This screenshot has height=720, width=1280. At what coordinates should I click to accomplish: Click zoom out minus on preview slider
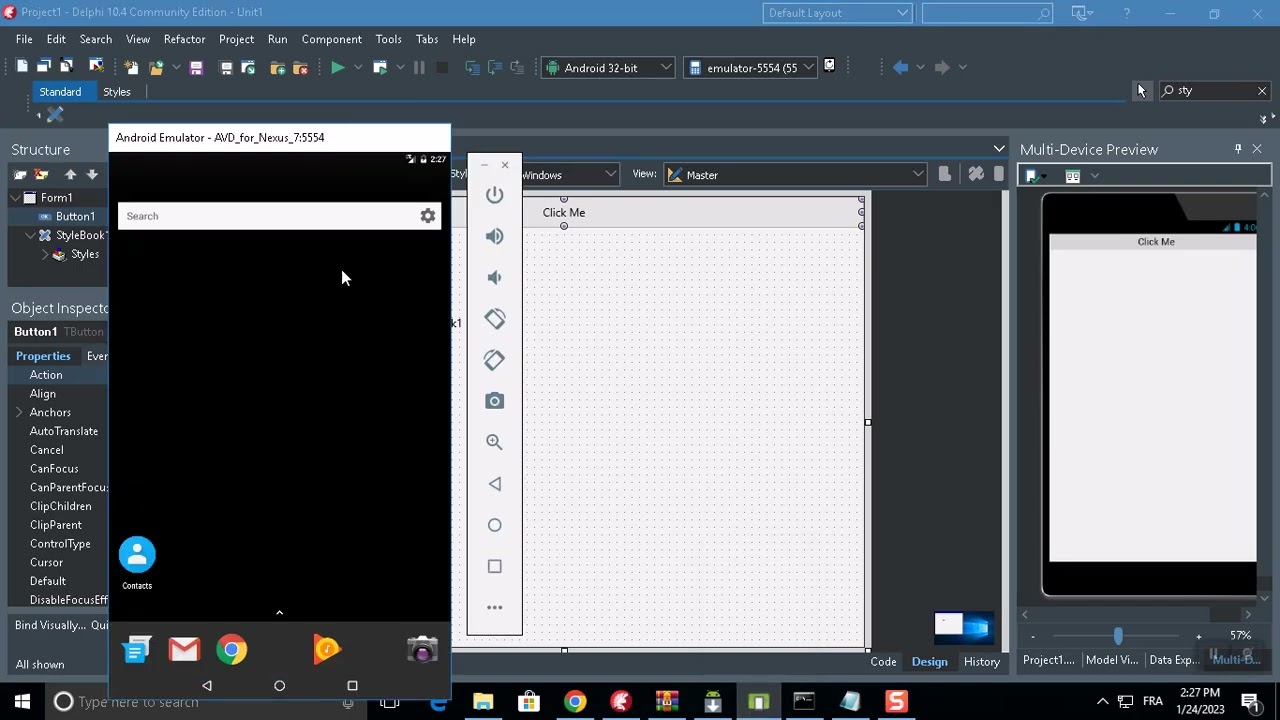1033,636
